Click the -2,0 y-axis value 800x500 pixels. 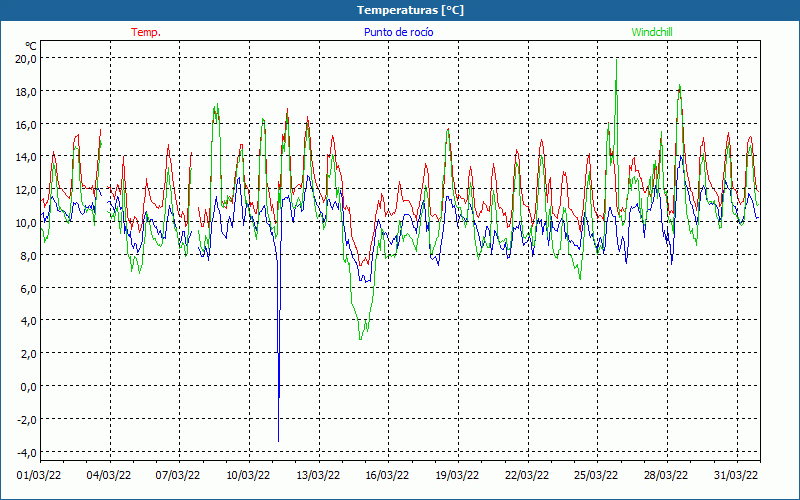pos(27,419)
